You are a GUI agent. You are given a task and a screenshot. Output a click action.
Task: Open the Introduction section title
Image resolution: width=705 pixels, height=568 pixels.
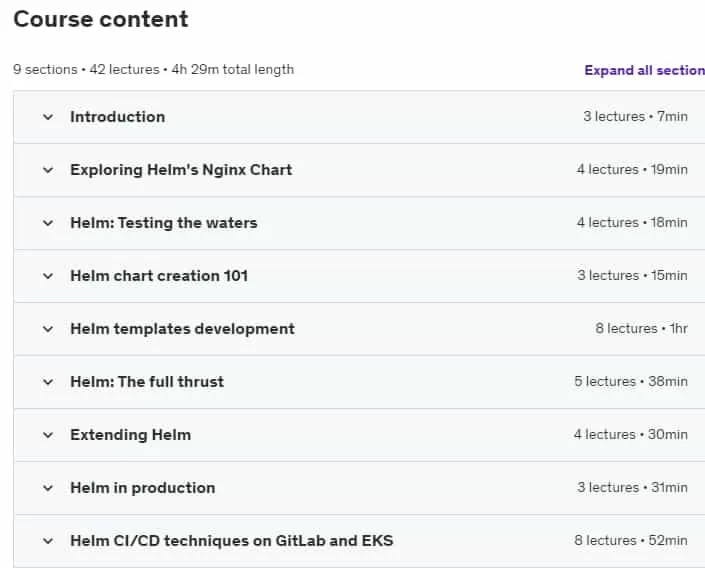pyautogui.click(x=118, y=117)
